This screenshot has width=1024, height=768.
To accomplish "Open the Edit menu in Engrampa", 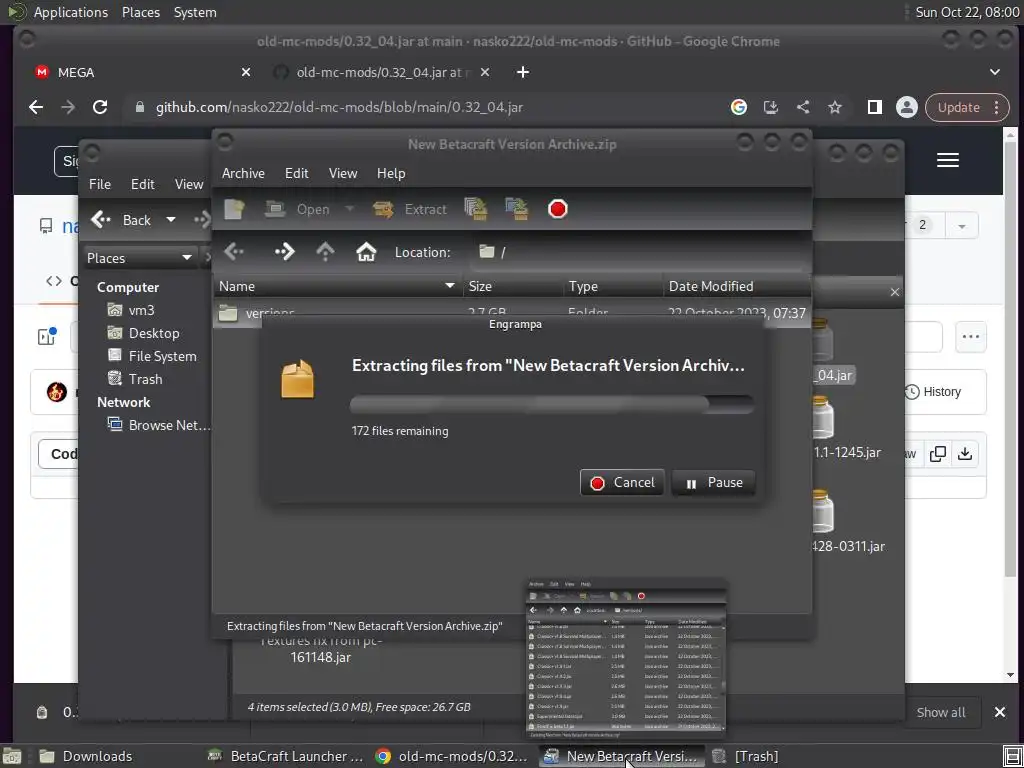I will [296, 173].
